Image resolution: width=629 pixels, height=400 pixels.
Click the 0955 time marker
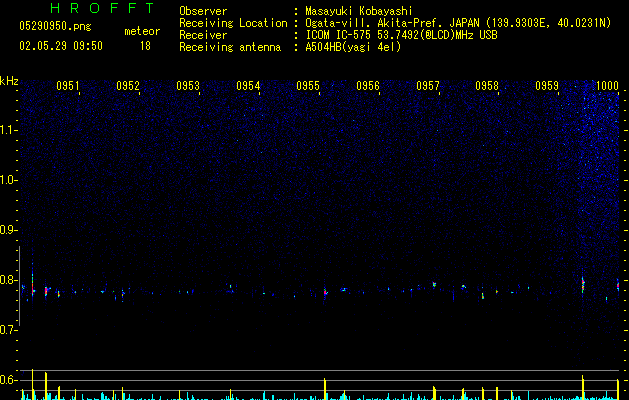pyautogui.click(x=308, y=86)
